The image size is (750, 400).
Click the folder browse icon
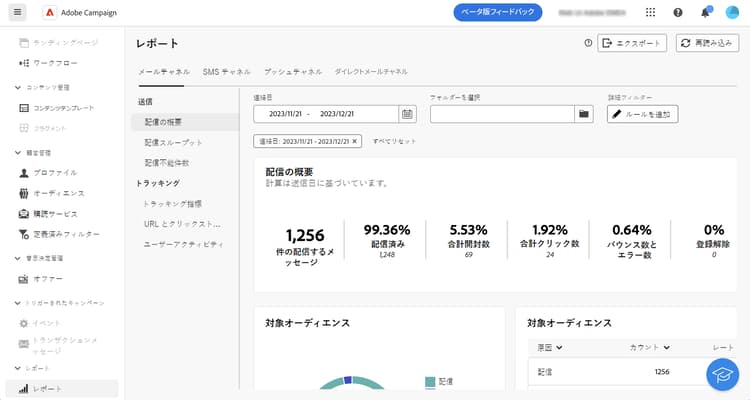[x=584, y=114]
